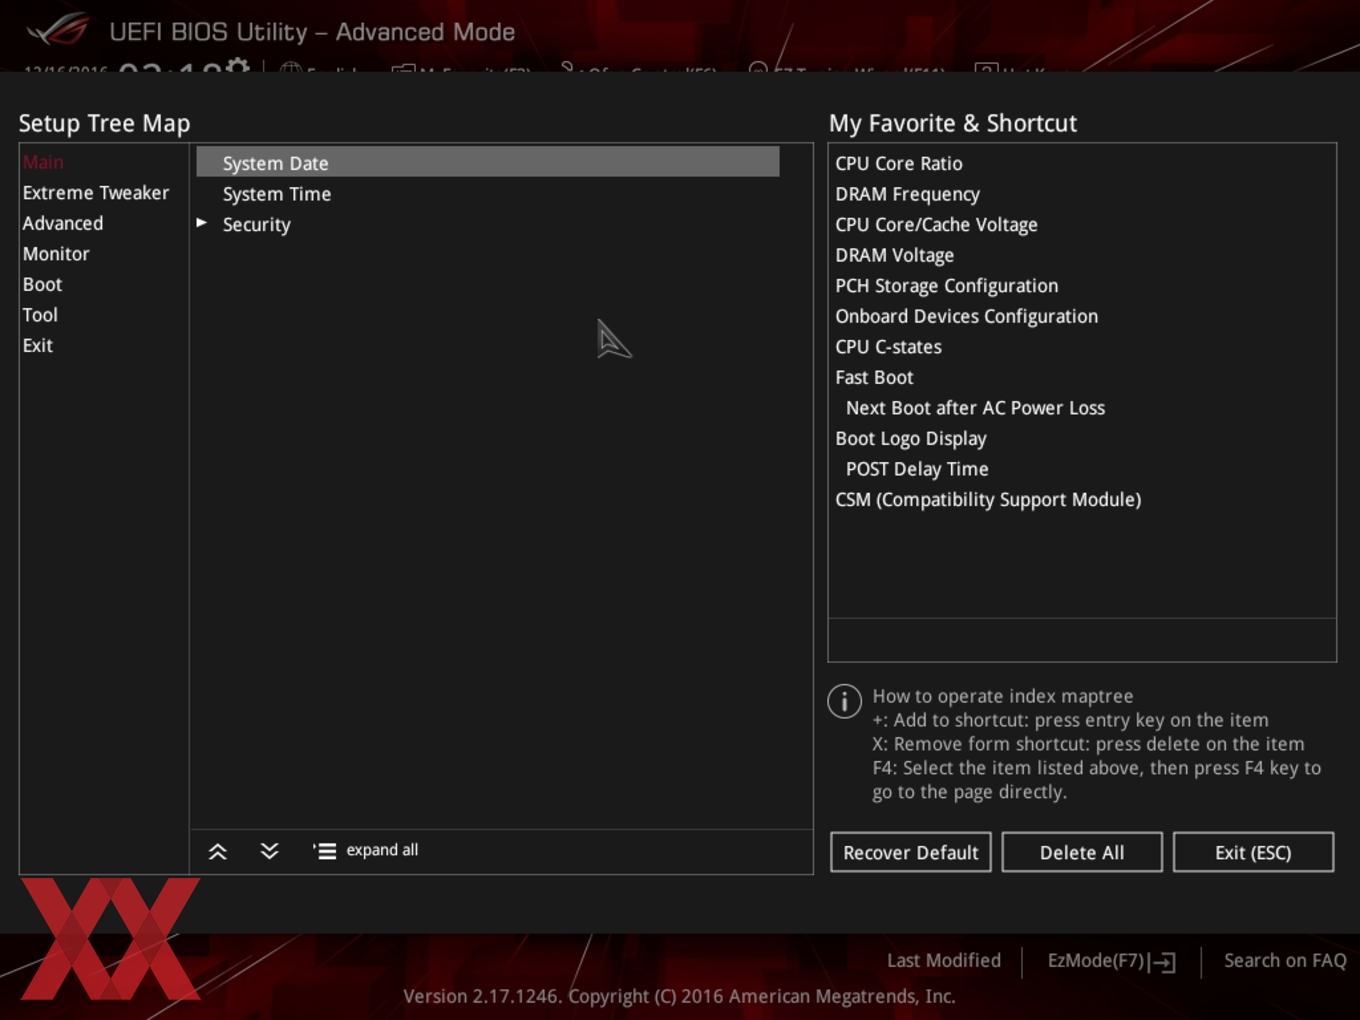Click the collapse-up double chevron icon
The image size is (1360, 1020).
[217, 851]
